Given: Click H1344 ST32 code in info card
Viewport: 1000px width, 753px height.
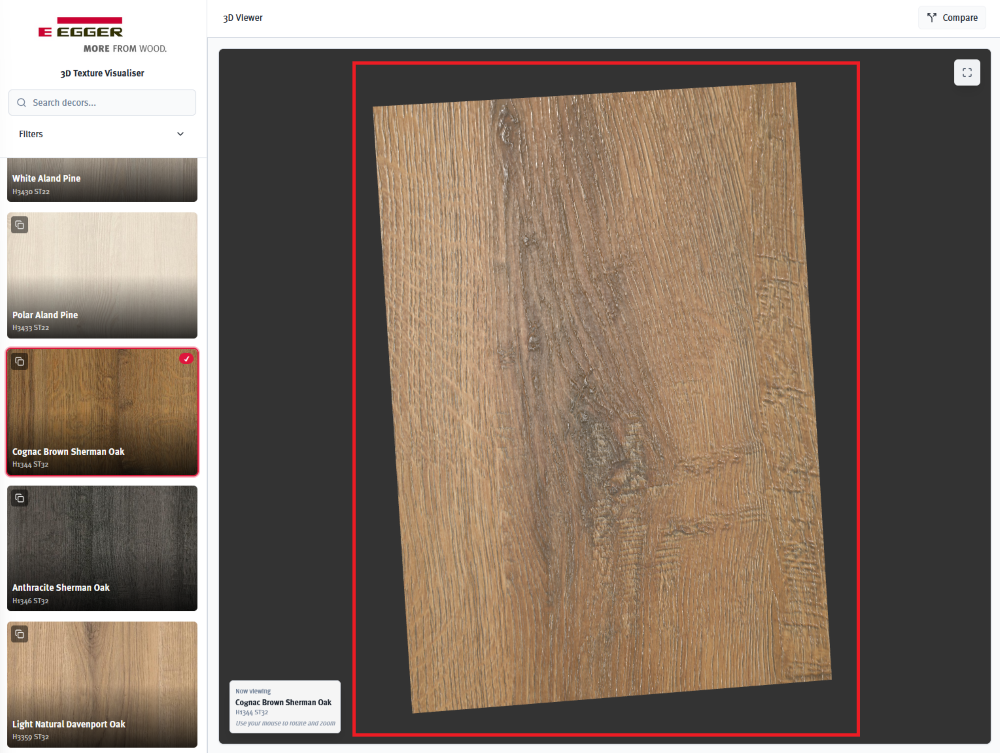Looking at the screenshot, I should pos(252,712).
